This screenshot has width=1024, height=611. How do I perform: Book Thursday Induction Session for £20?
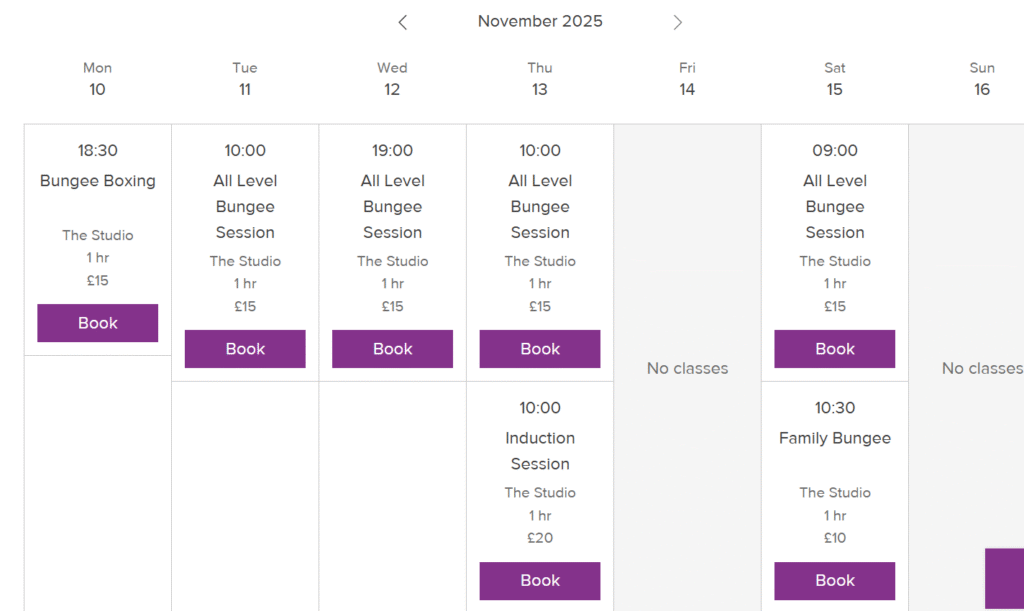coord(540,580)
